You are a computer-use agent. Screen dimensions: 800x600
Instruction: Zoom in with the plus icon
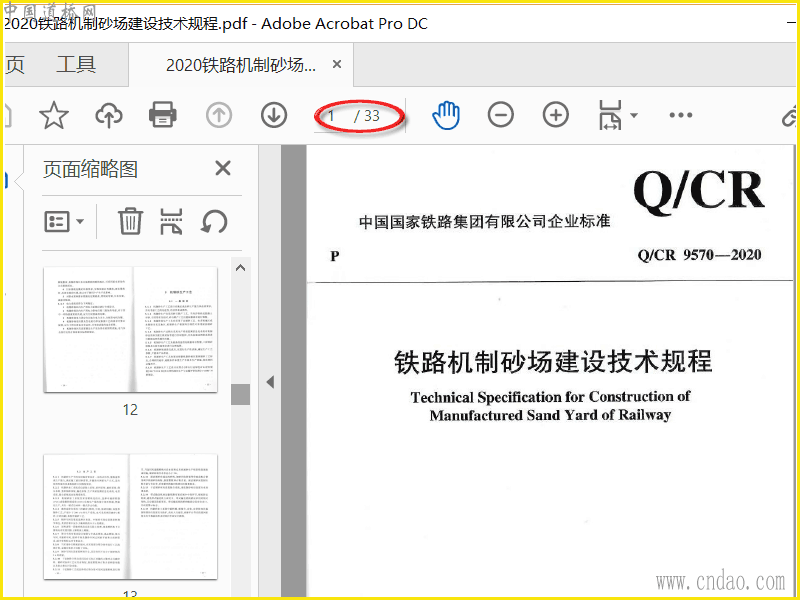coord(556,115)
